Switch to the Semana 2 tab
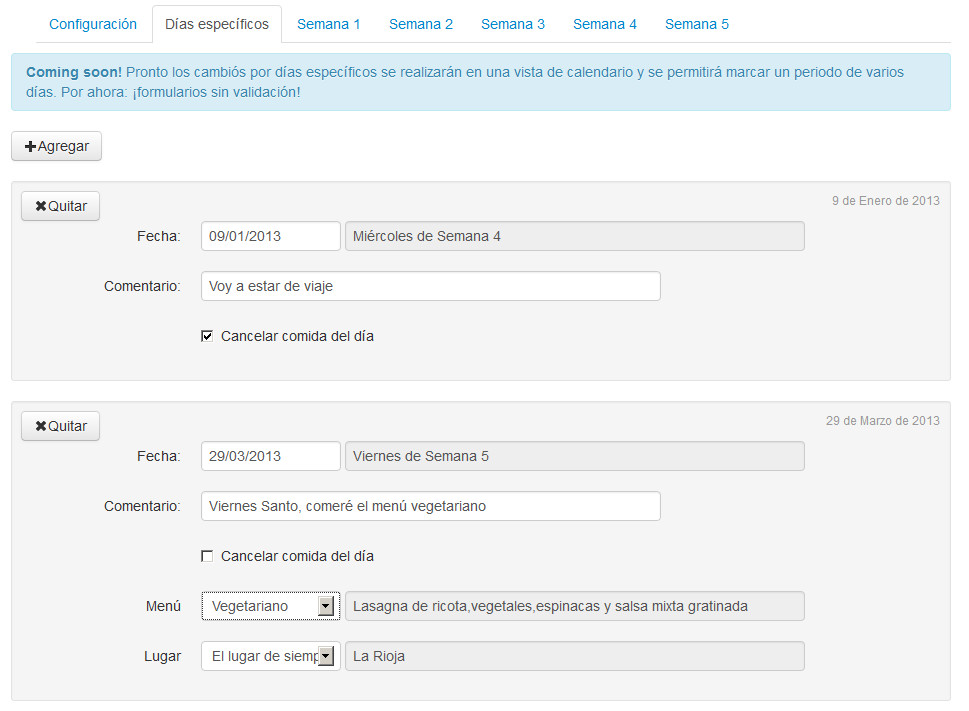 pos(421,24)
